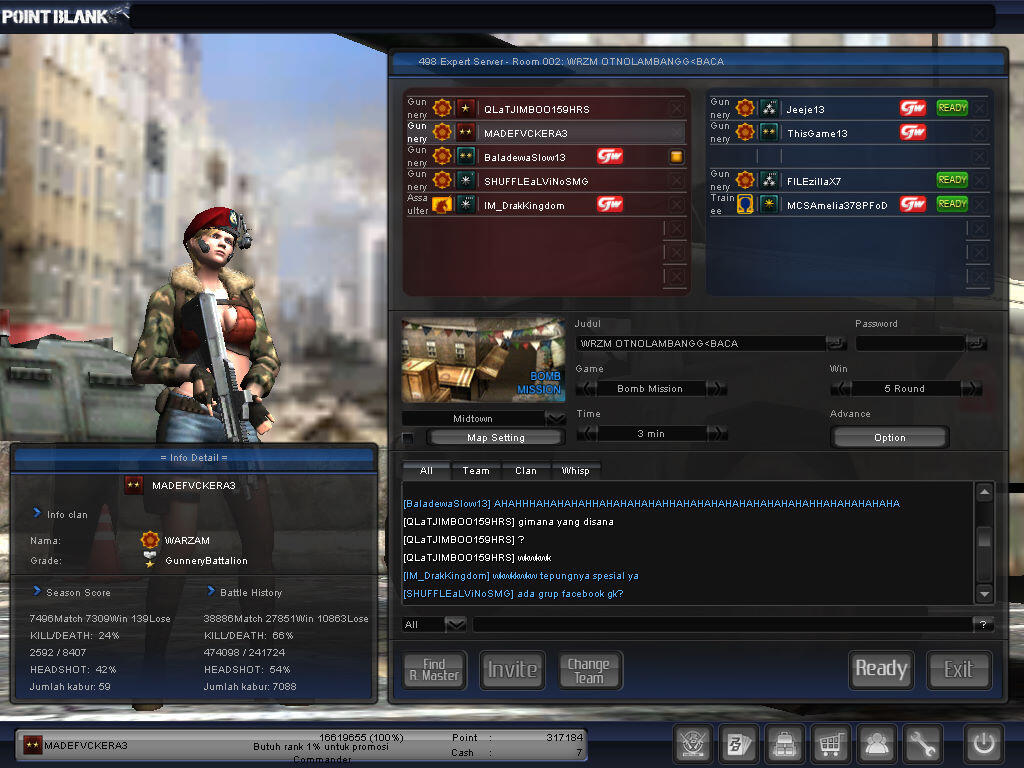Click the chat help question mark button
This screenshot has width=1024, height=768.
click(983, 625)
